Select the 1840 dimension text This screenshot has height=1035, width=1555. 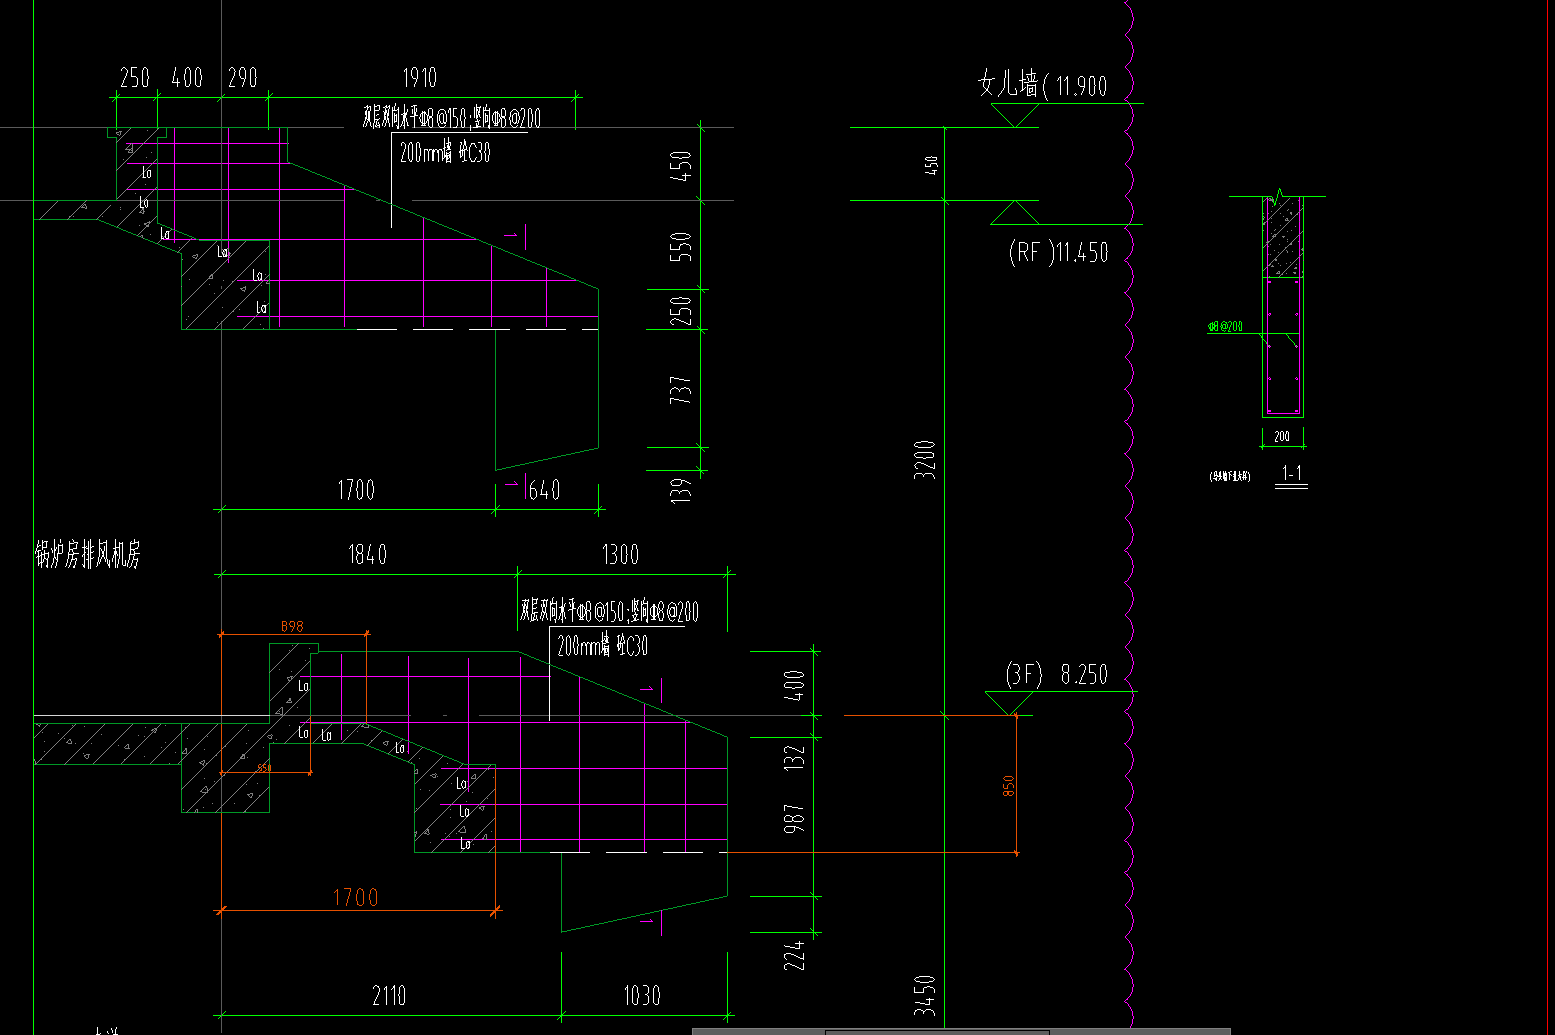(x=367, y=555)
